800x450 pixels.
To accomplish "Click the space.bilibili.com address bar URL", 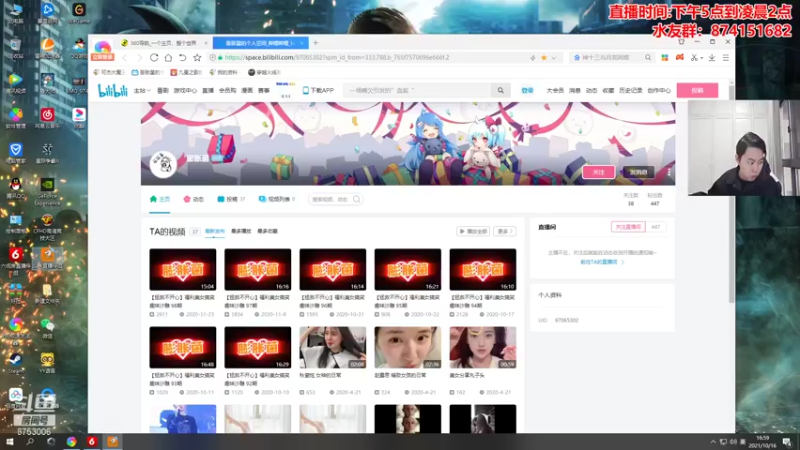I will pos(337,58).
